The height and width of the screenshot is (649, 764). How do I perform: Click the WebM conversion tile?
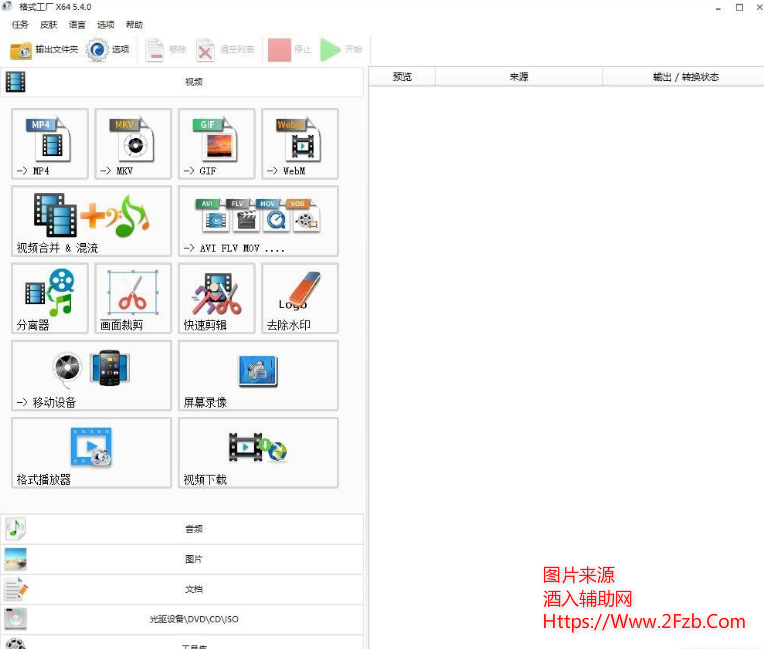[x=300, y=144]
